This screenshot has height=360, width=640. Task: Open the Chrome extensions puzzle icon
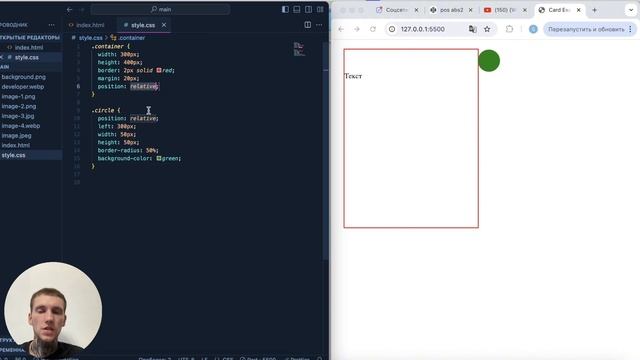(509, 29)
